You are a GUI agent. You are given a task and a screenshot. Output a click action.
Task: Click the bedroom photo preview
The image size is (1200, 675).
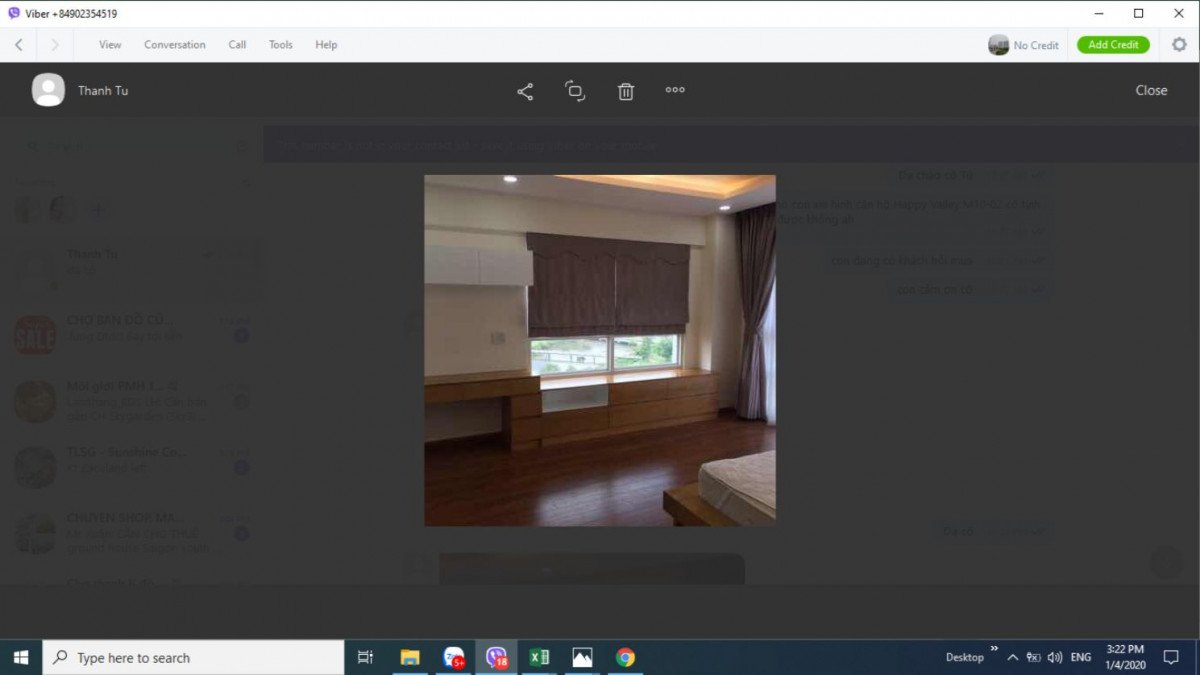[599, 350]
